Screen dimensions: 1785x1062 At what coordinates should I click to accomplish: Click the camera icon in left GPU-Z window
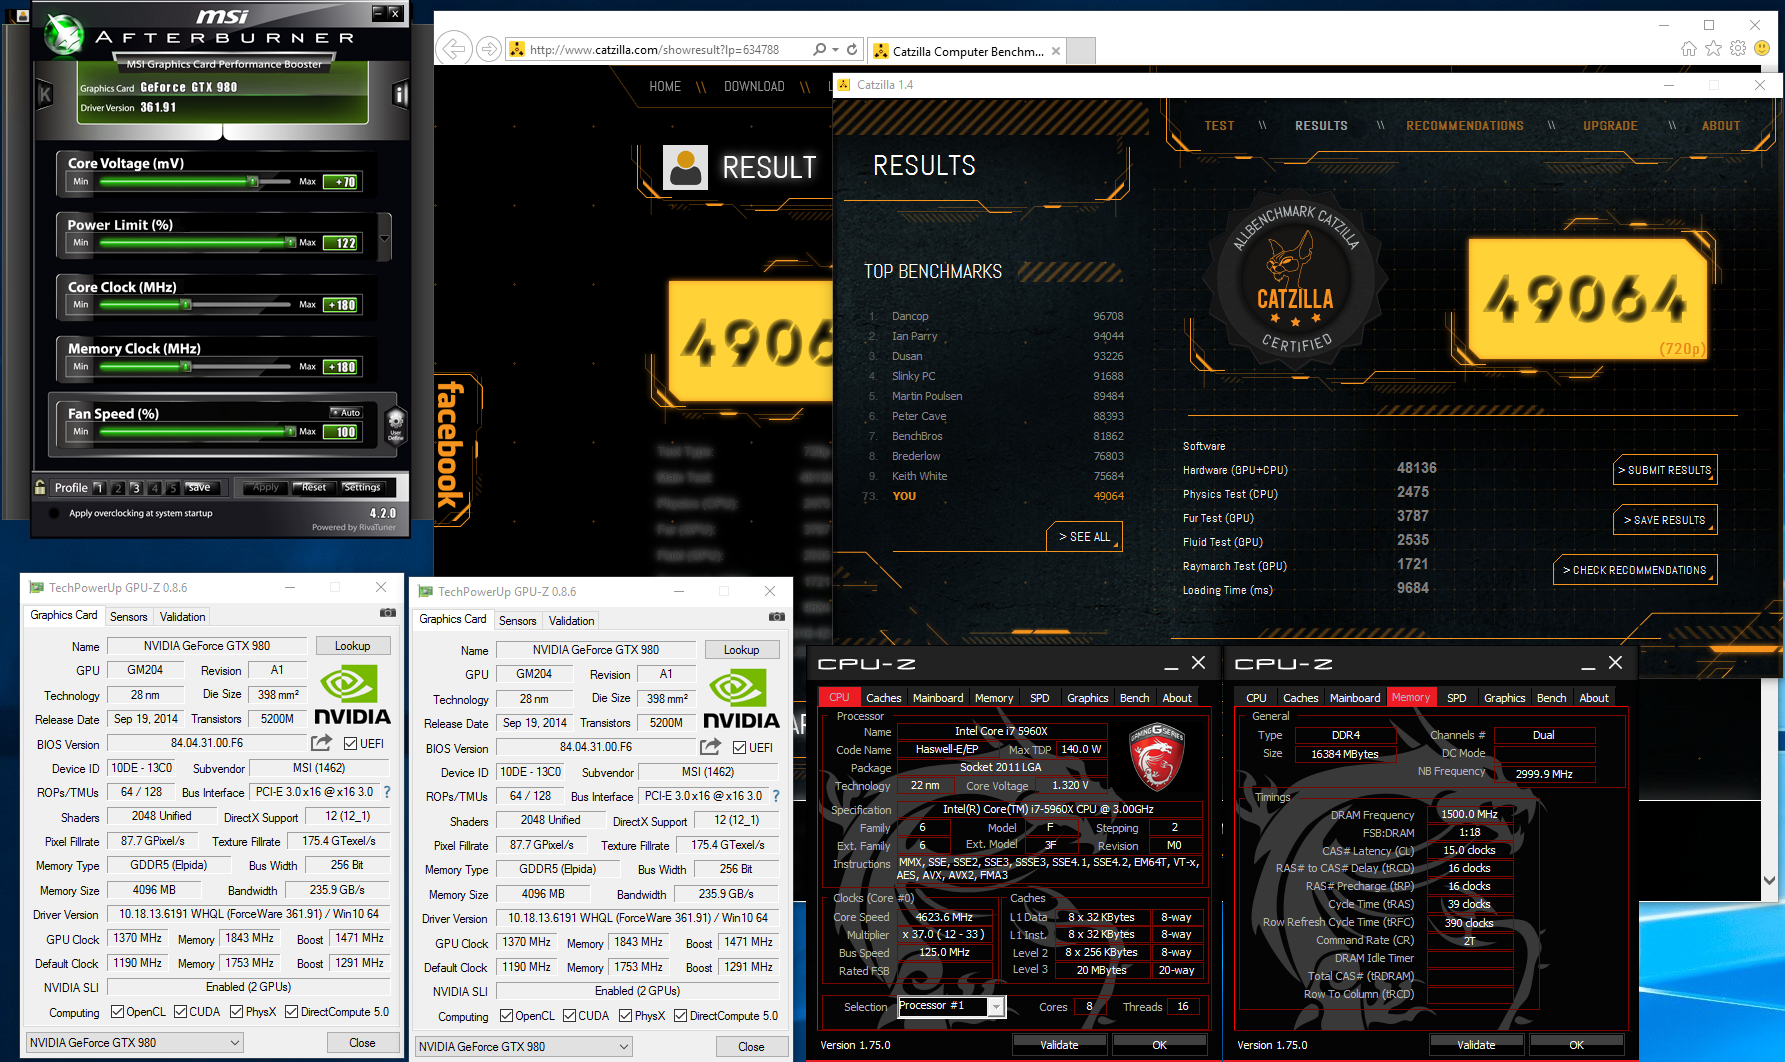[x=387, y=612]
